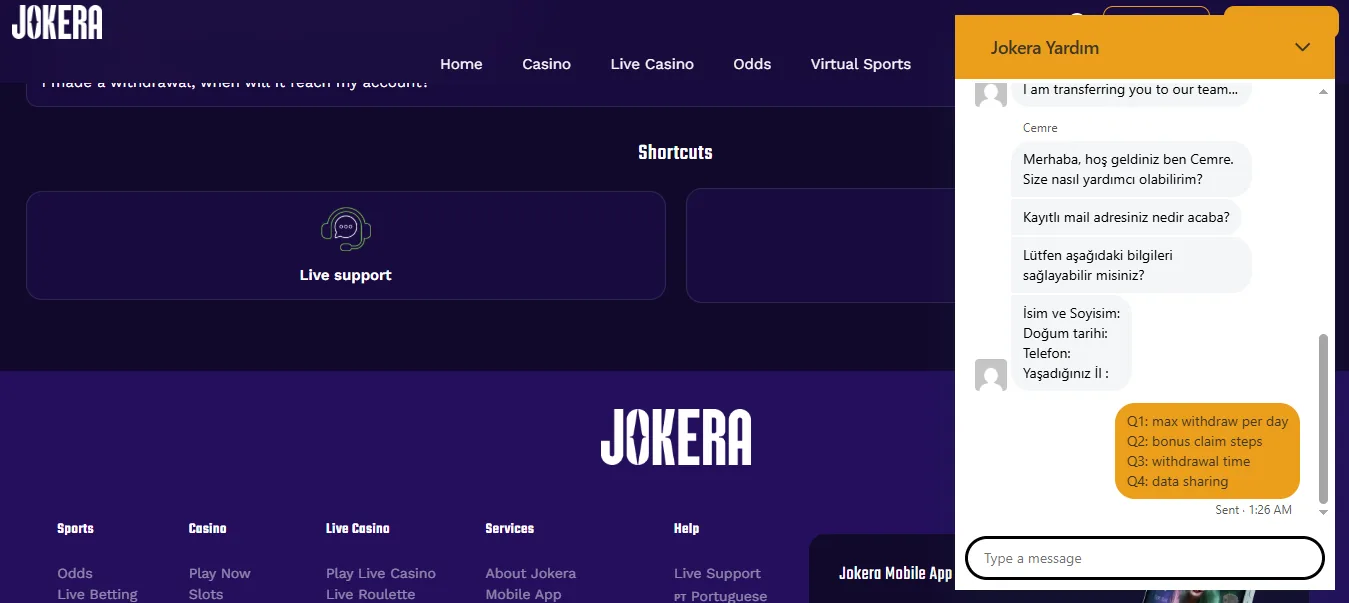Click the 'Sent · 1:26 AM' timestamp

1253,510
